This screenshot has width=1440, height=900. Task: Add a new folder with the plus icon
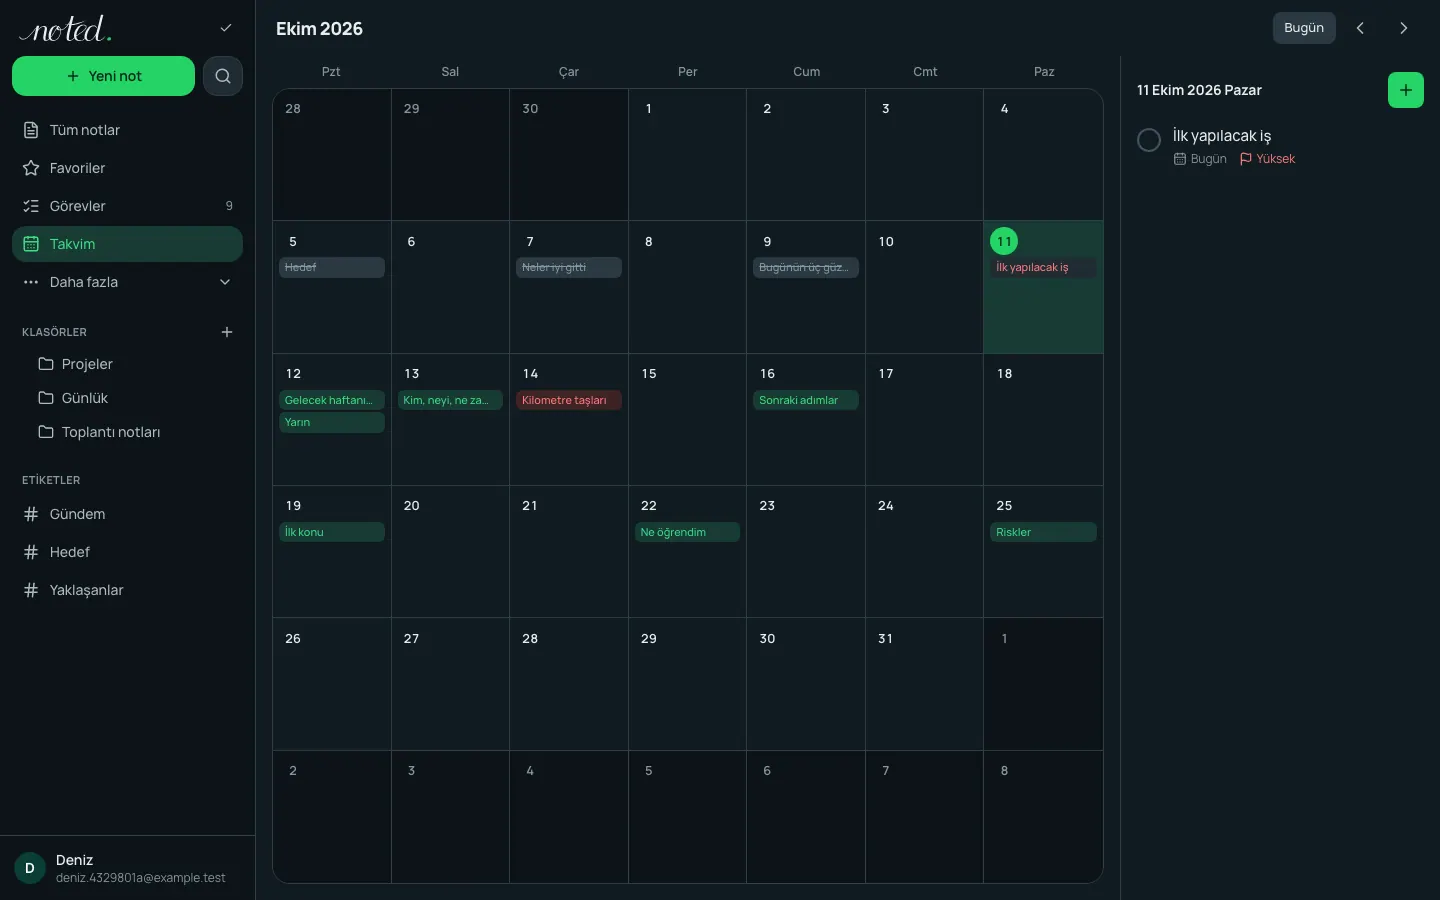(227, 332)
